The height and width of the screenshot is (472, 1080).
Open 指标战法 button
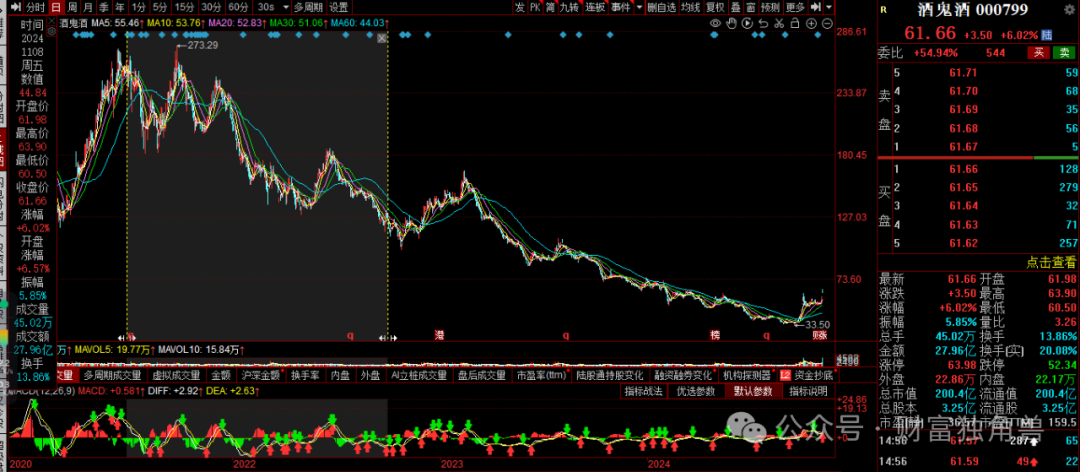tap(643, 391)
